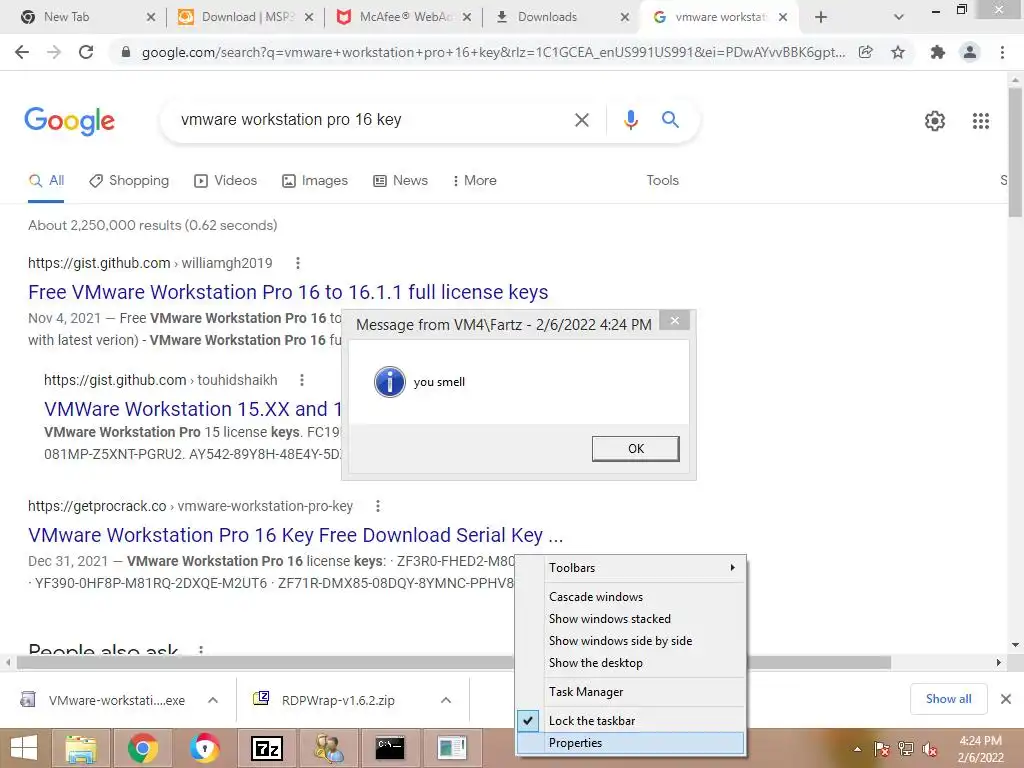Open VMware-workstation exe download options

pos(213,700)
